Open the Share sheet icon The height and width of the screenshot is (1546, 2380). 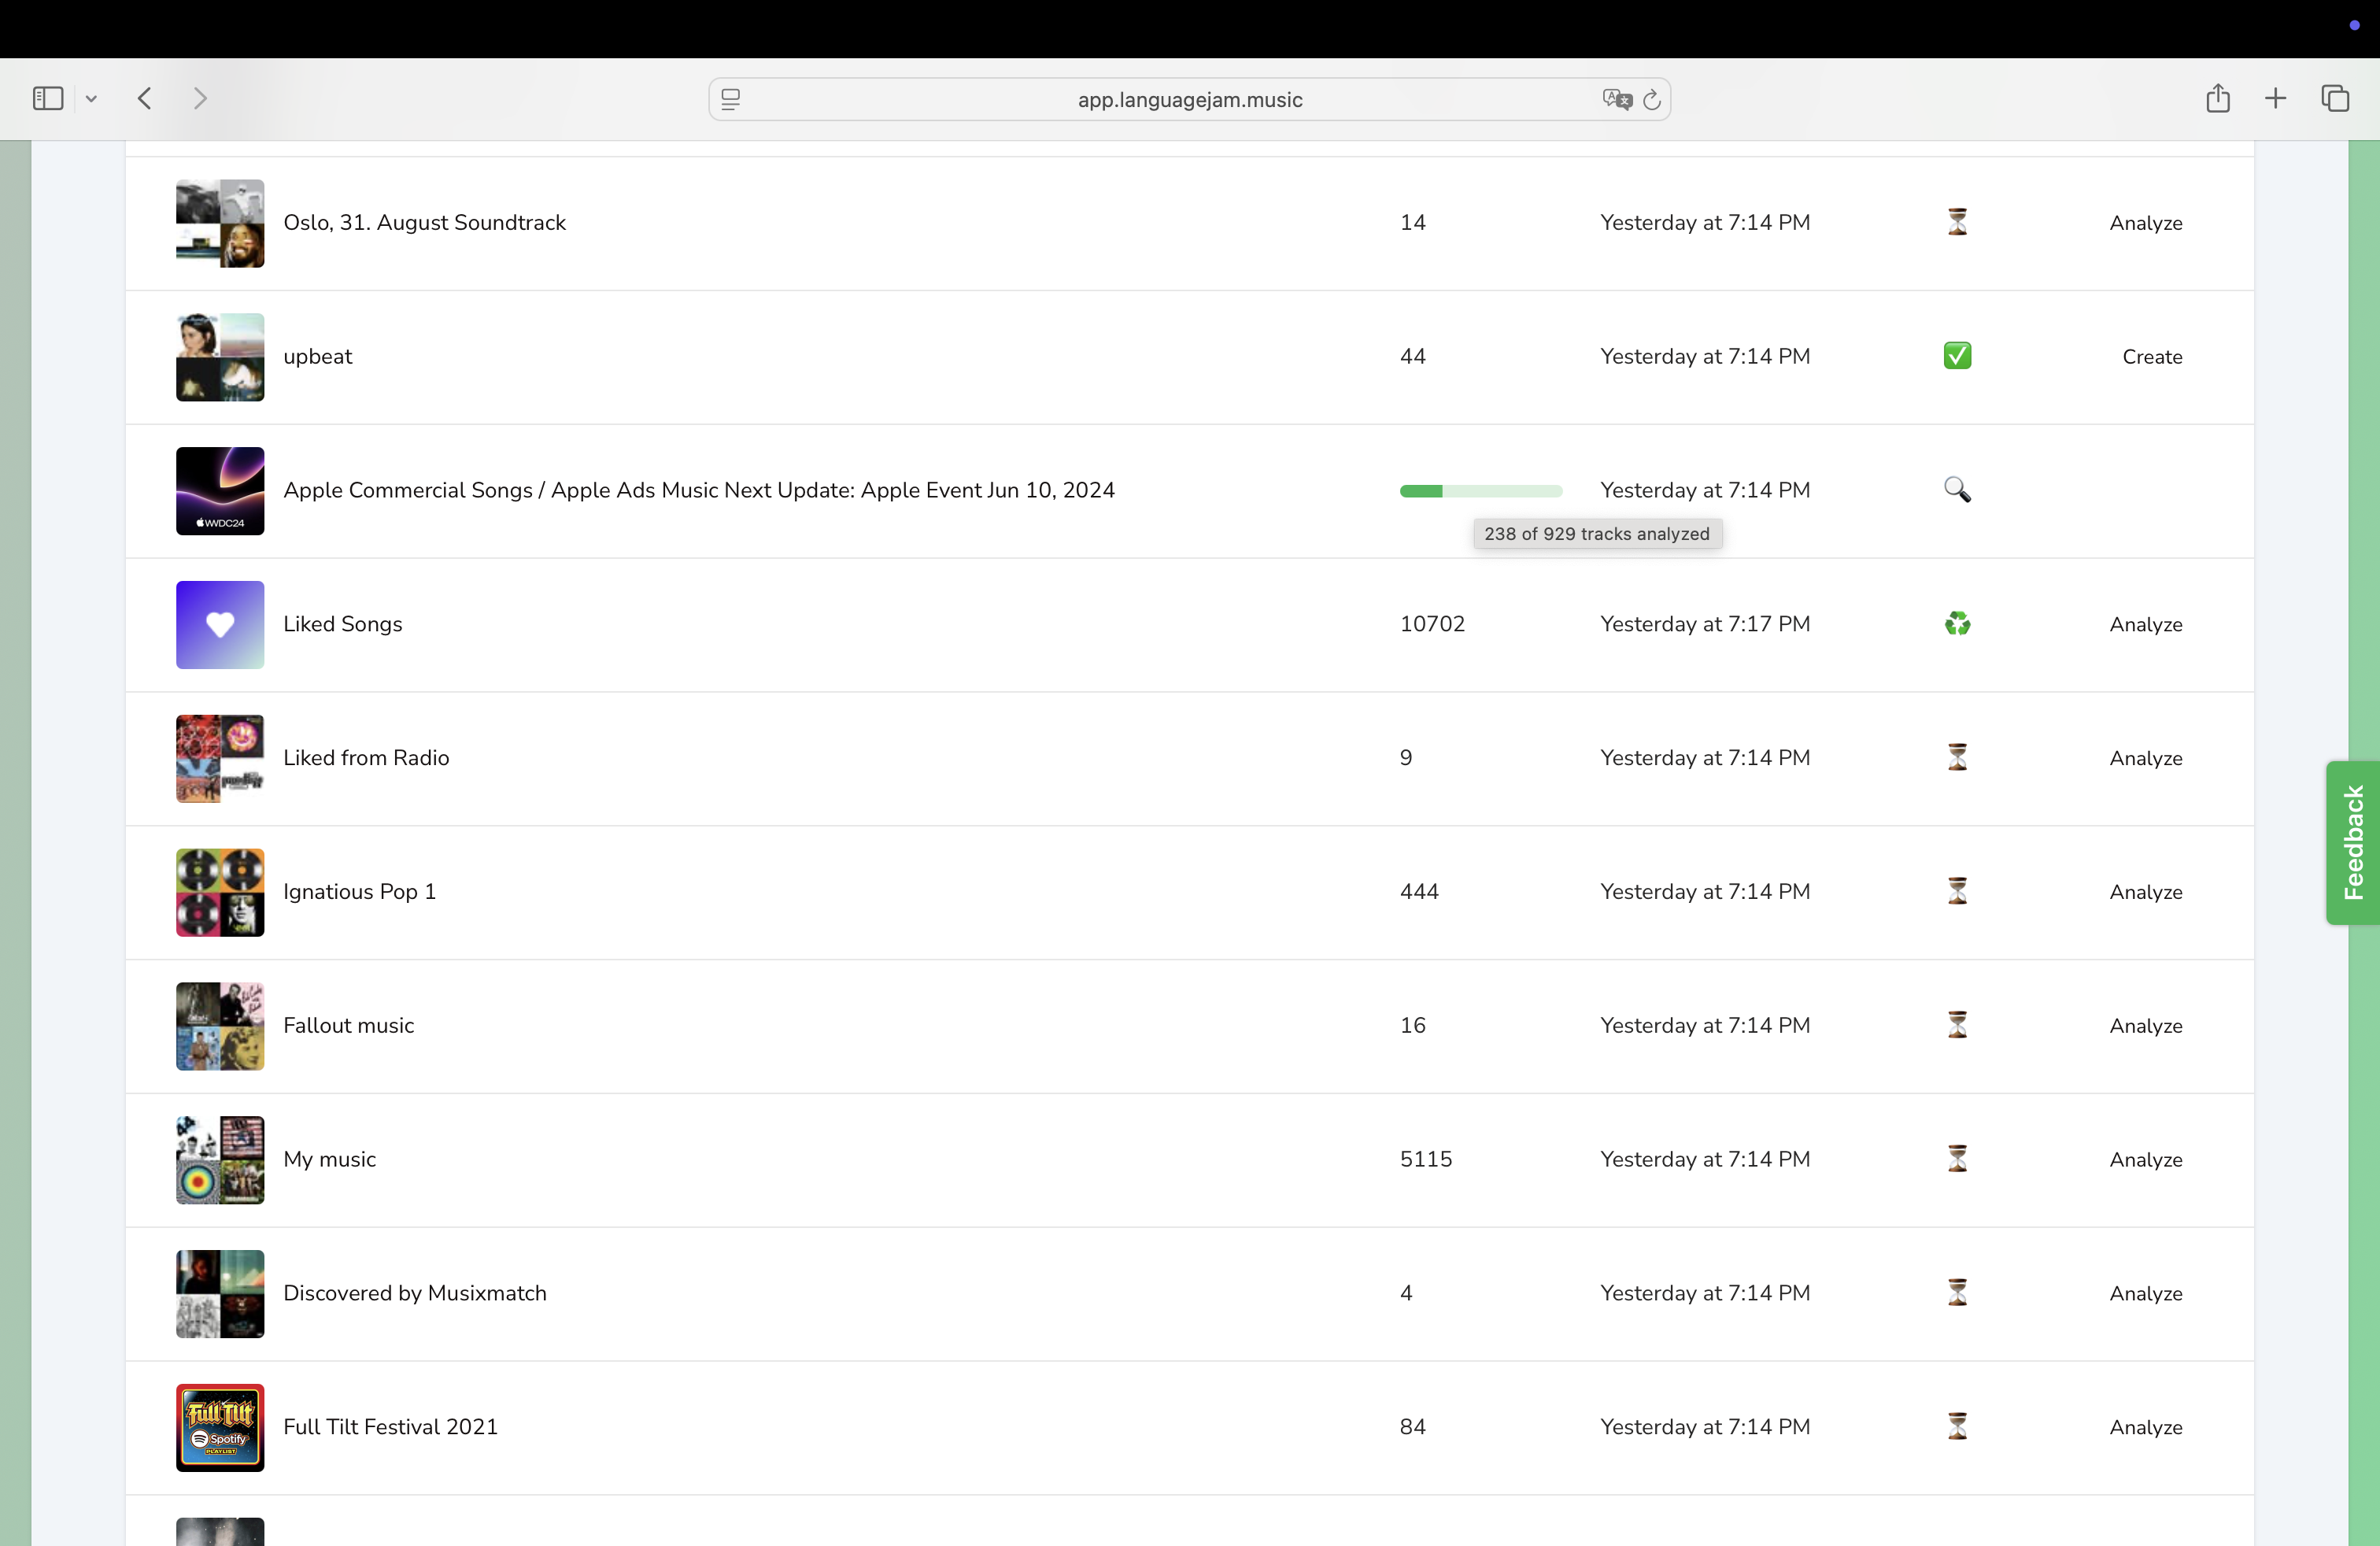[2218, 97]
